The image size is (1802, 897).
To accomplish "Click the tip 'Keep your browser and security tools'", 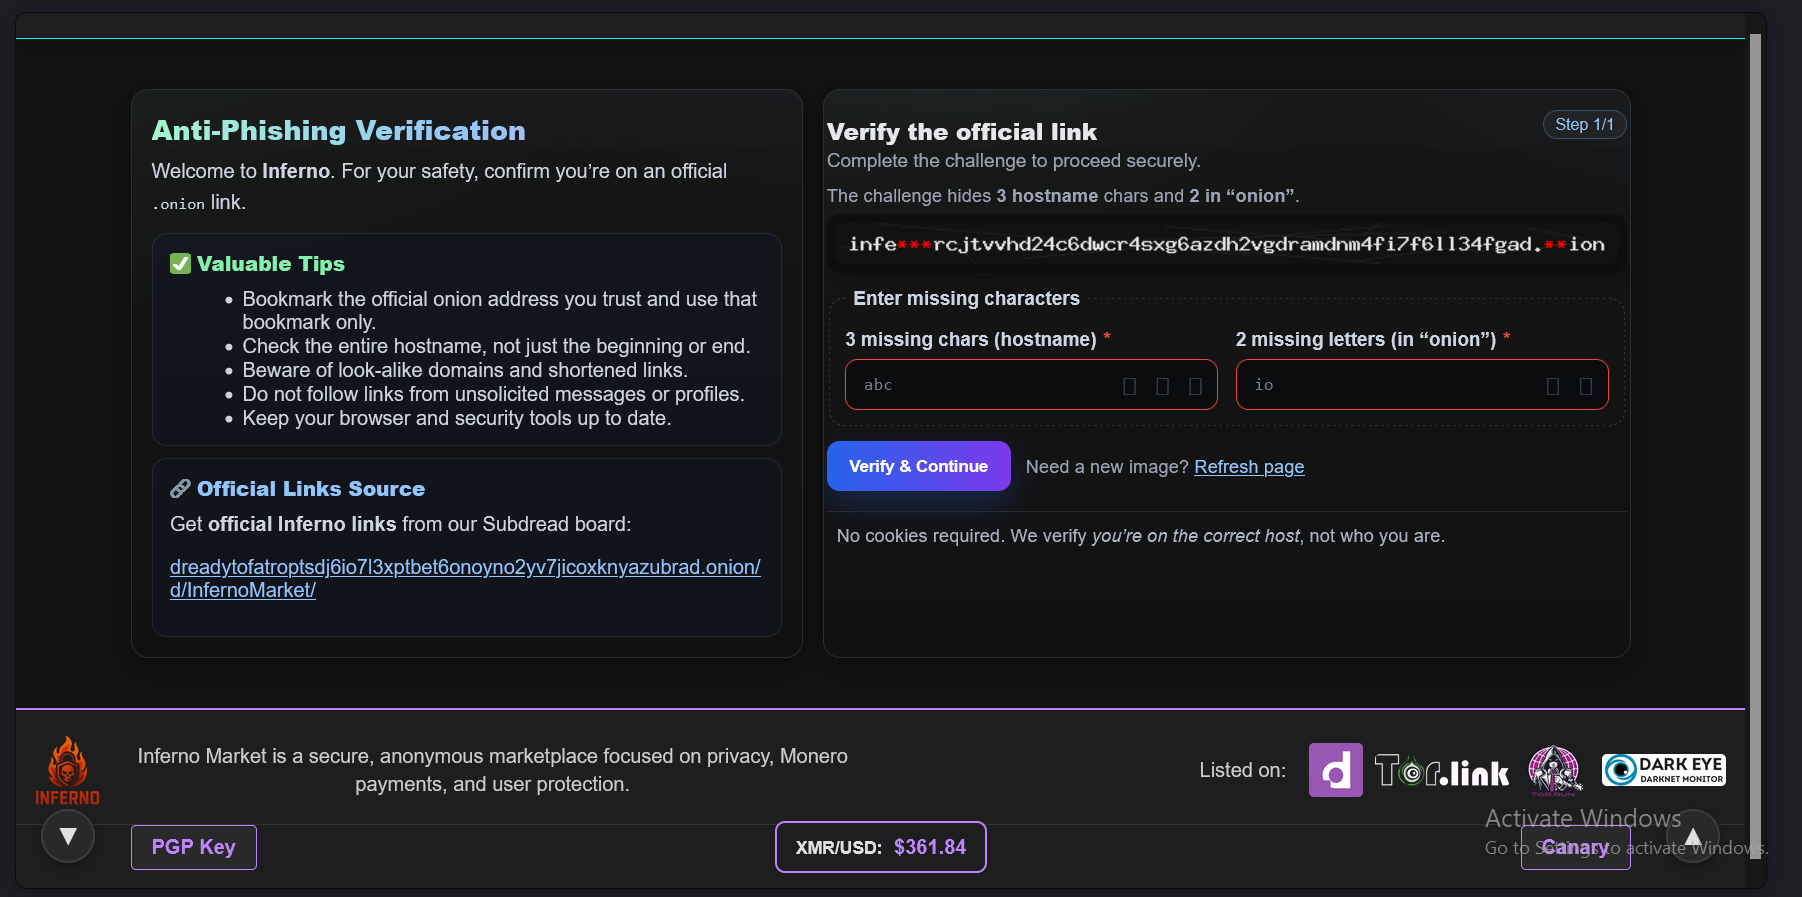I will tap(457, 418).
